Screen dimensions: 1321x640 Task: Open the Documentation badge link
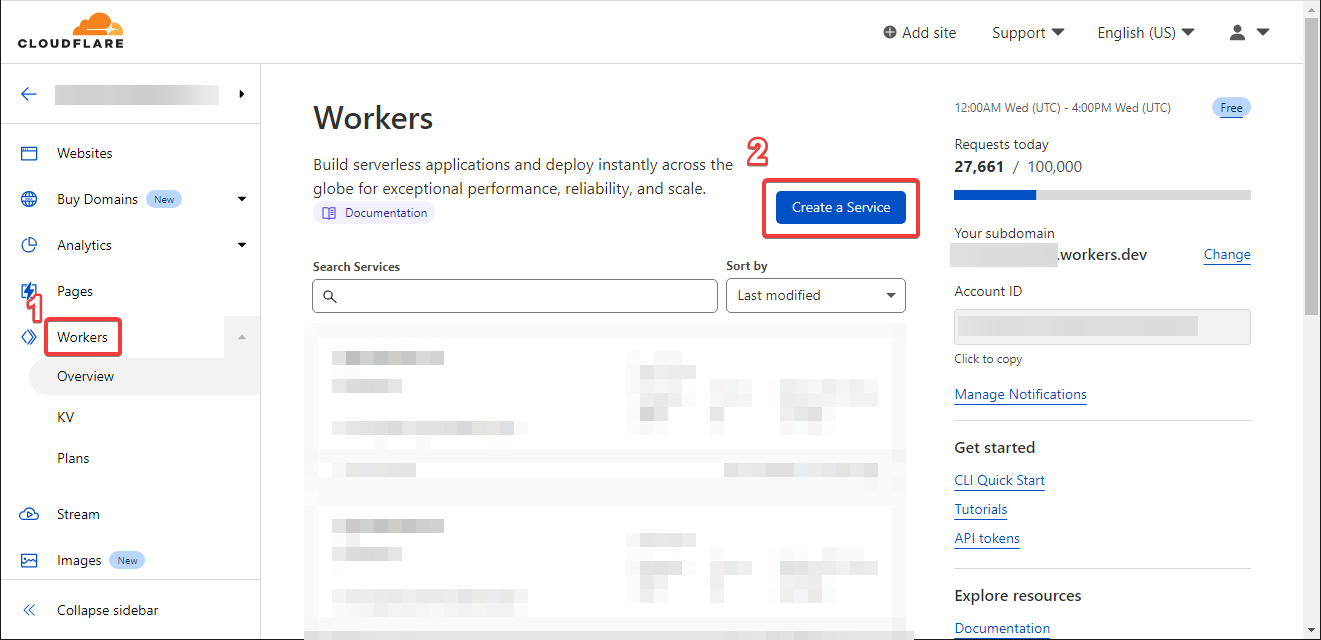374,213
